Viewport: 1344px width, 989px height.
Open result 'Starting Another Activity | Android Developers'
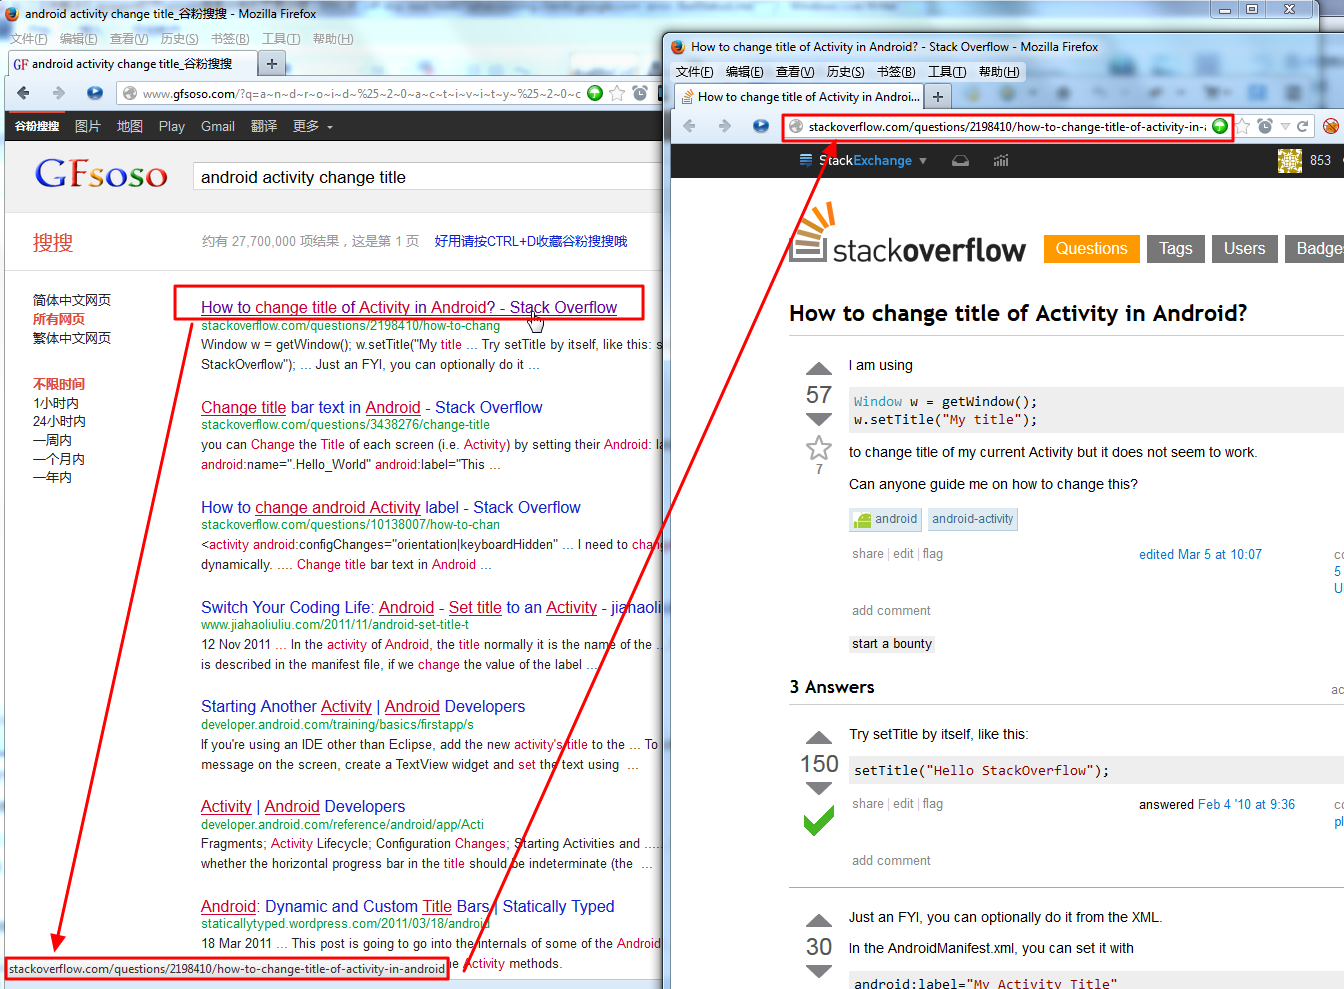tap(363, 706)
